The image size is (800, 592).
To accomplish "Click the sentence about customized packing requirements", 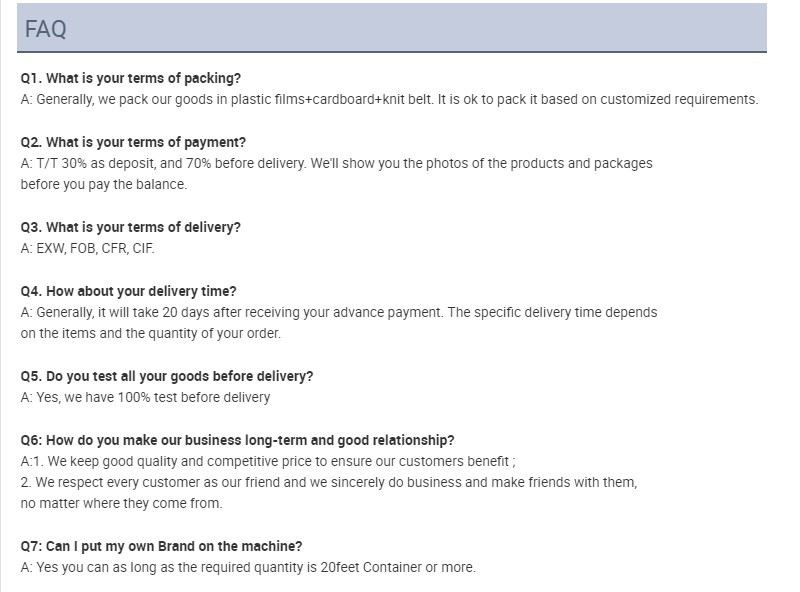I will [597, 99].
